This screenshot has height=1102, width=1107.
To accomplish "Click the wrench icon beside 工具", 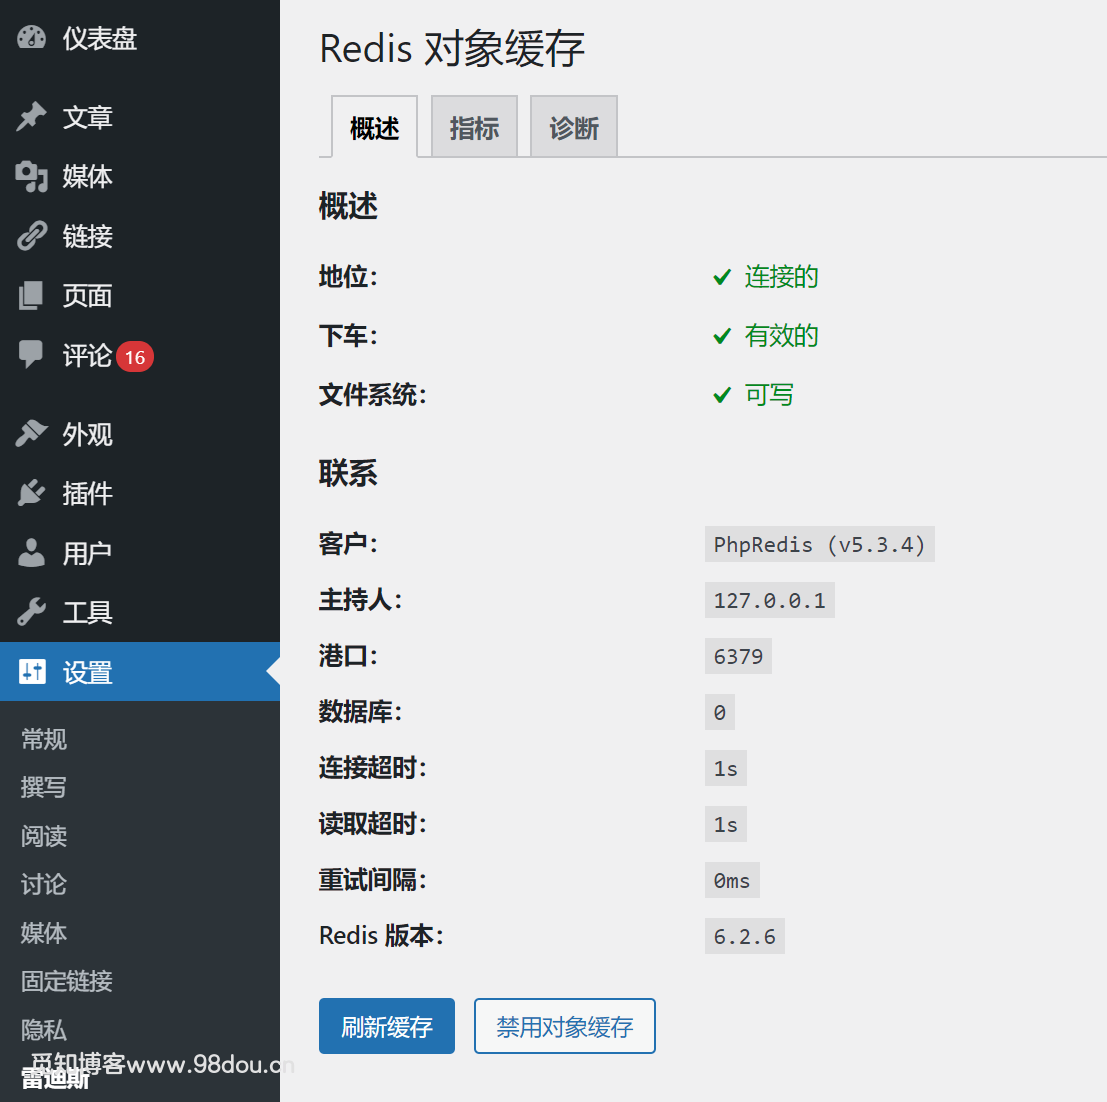I will tap(31, 612).
